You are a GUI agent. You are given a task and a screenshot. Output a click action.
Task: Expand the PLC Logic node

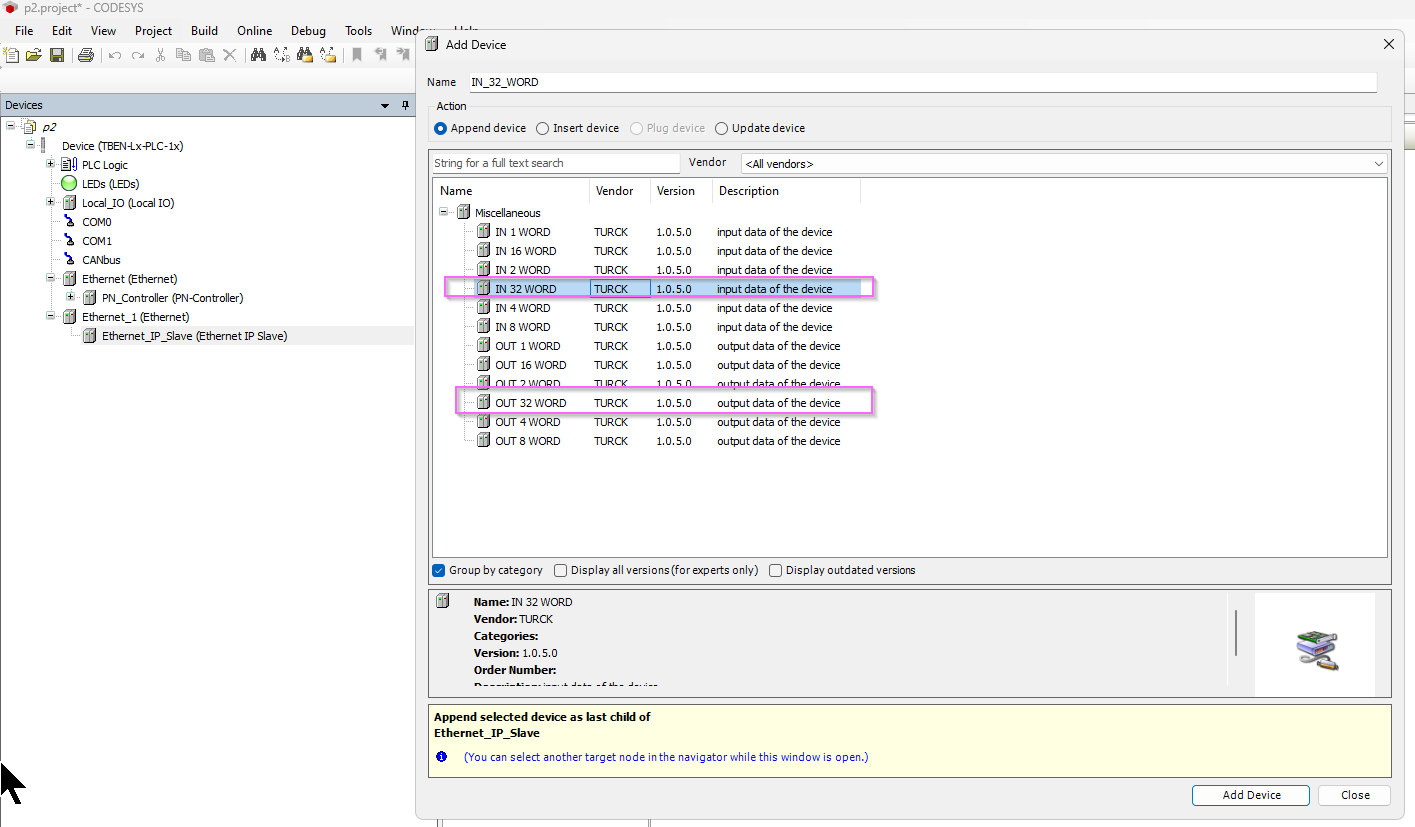coord(51,164)
